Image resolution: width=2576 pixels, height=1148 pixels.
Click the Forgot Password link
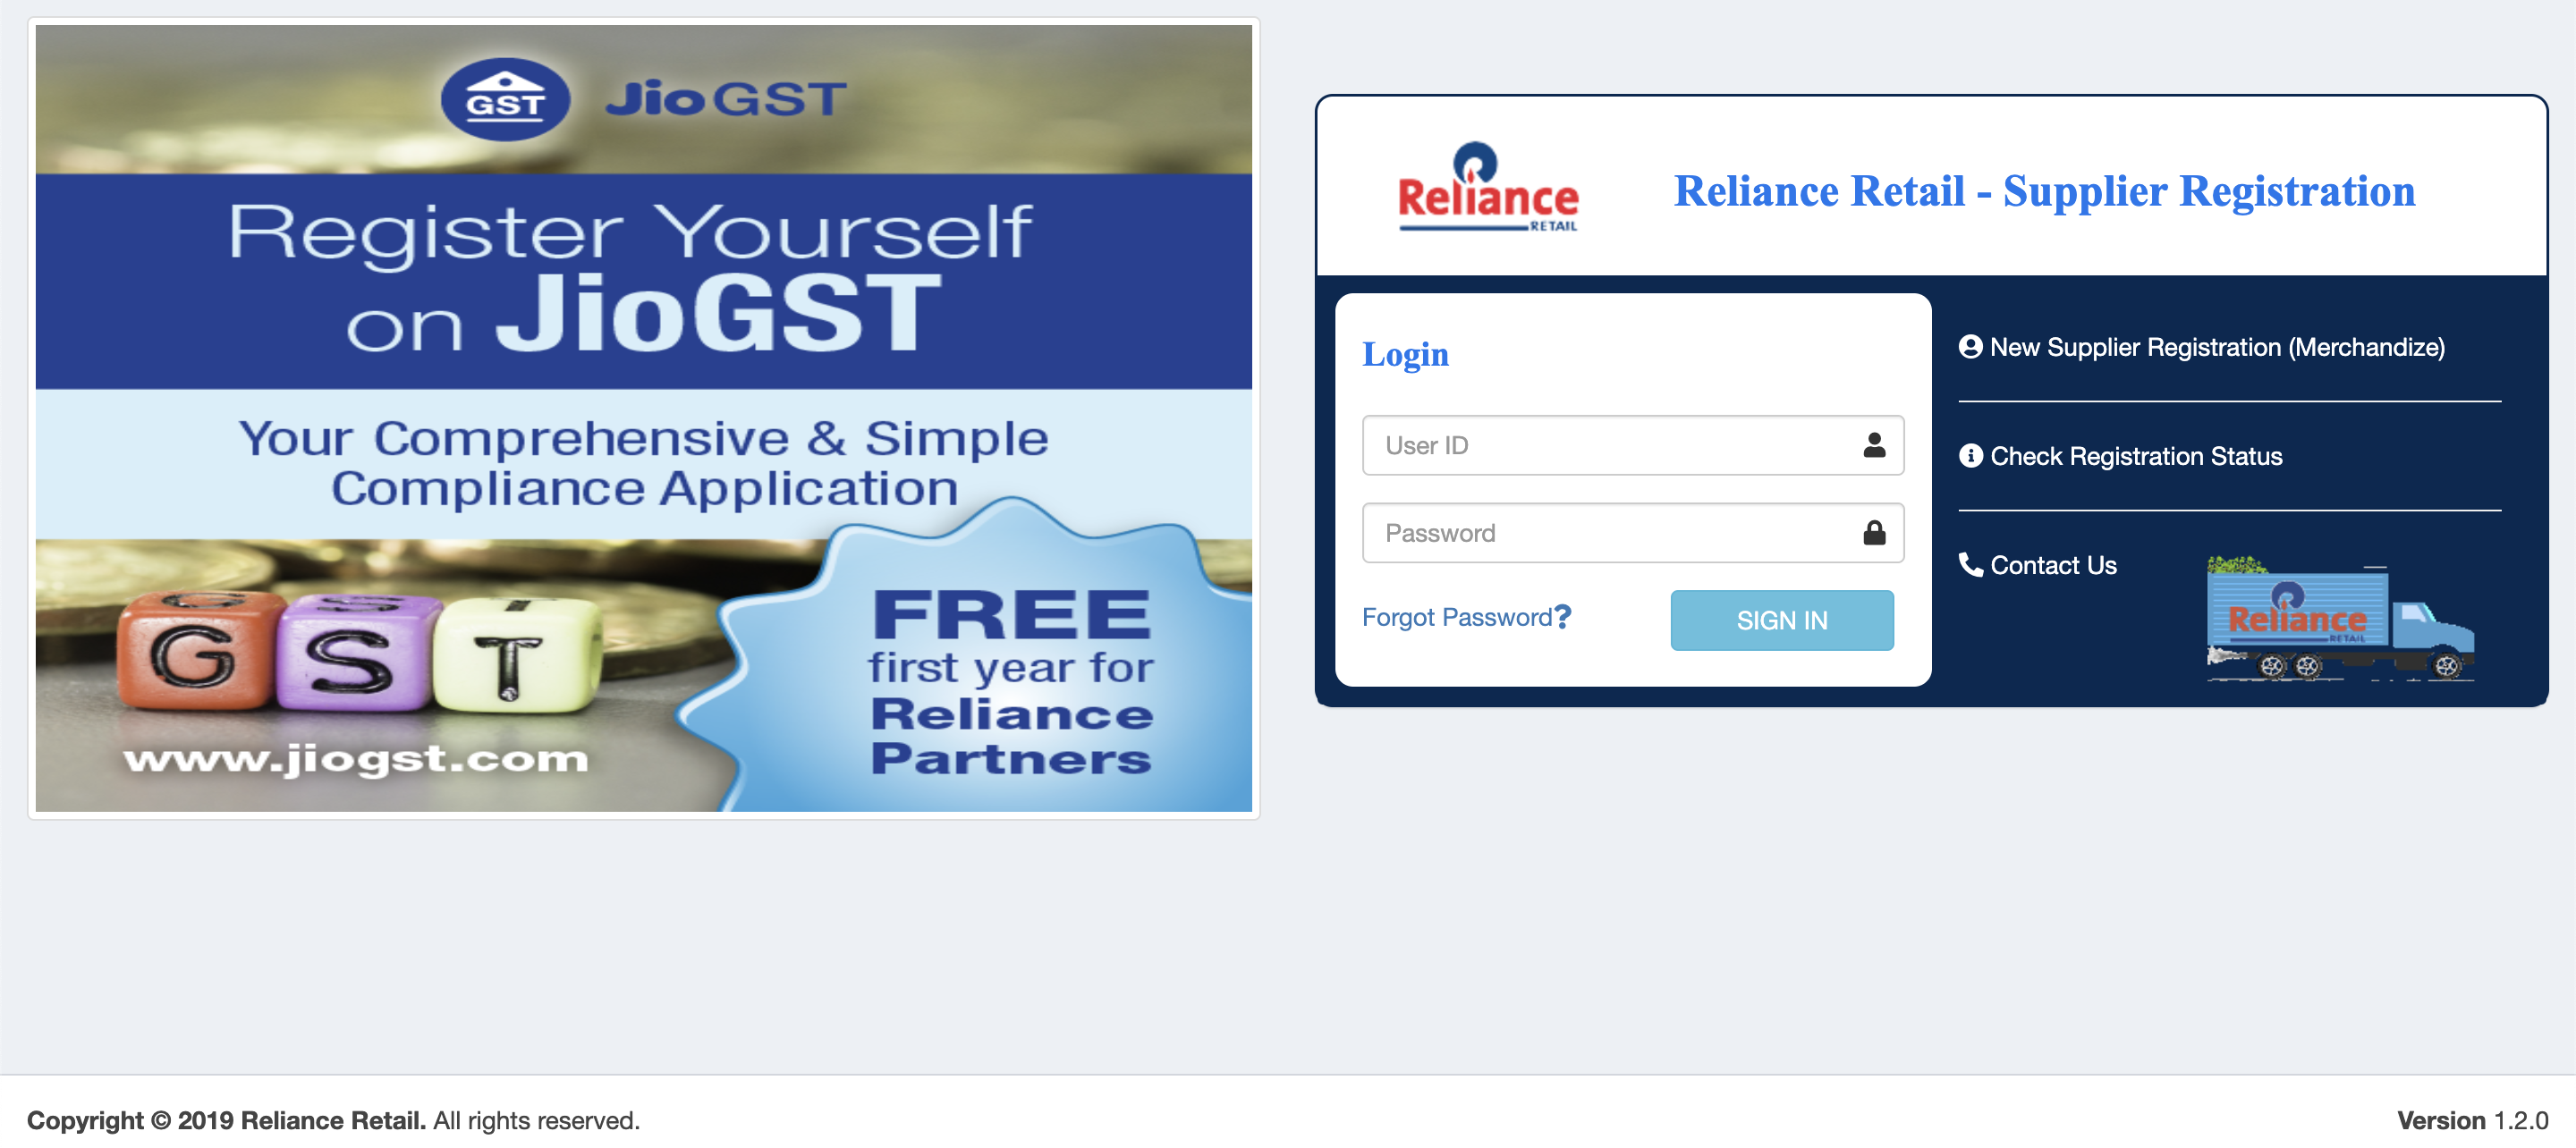tap(1467, 616)
